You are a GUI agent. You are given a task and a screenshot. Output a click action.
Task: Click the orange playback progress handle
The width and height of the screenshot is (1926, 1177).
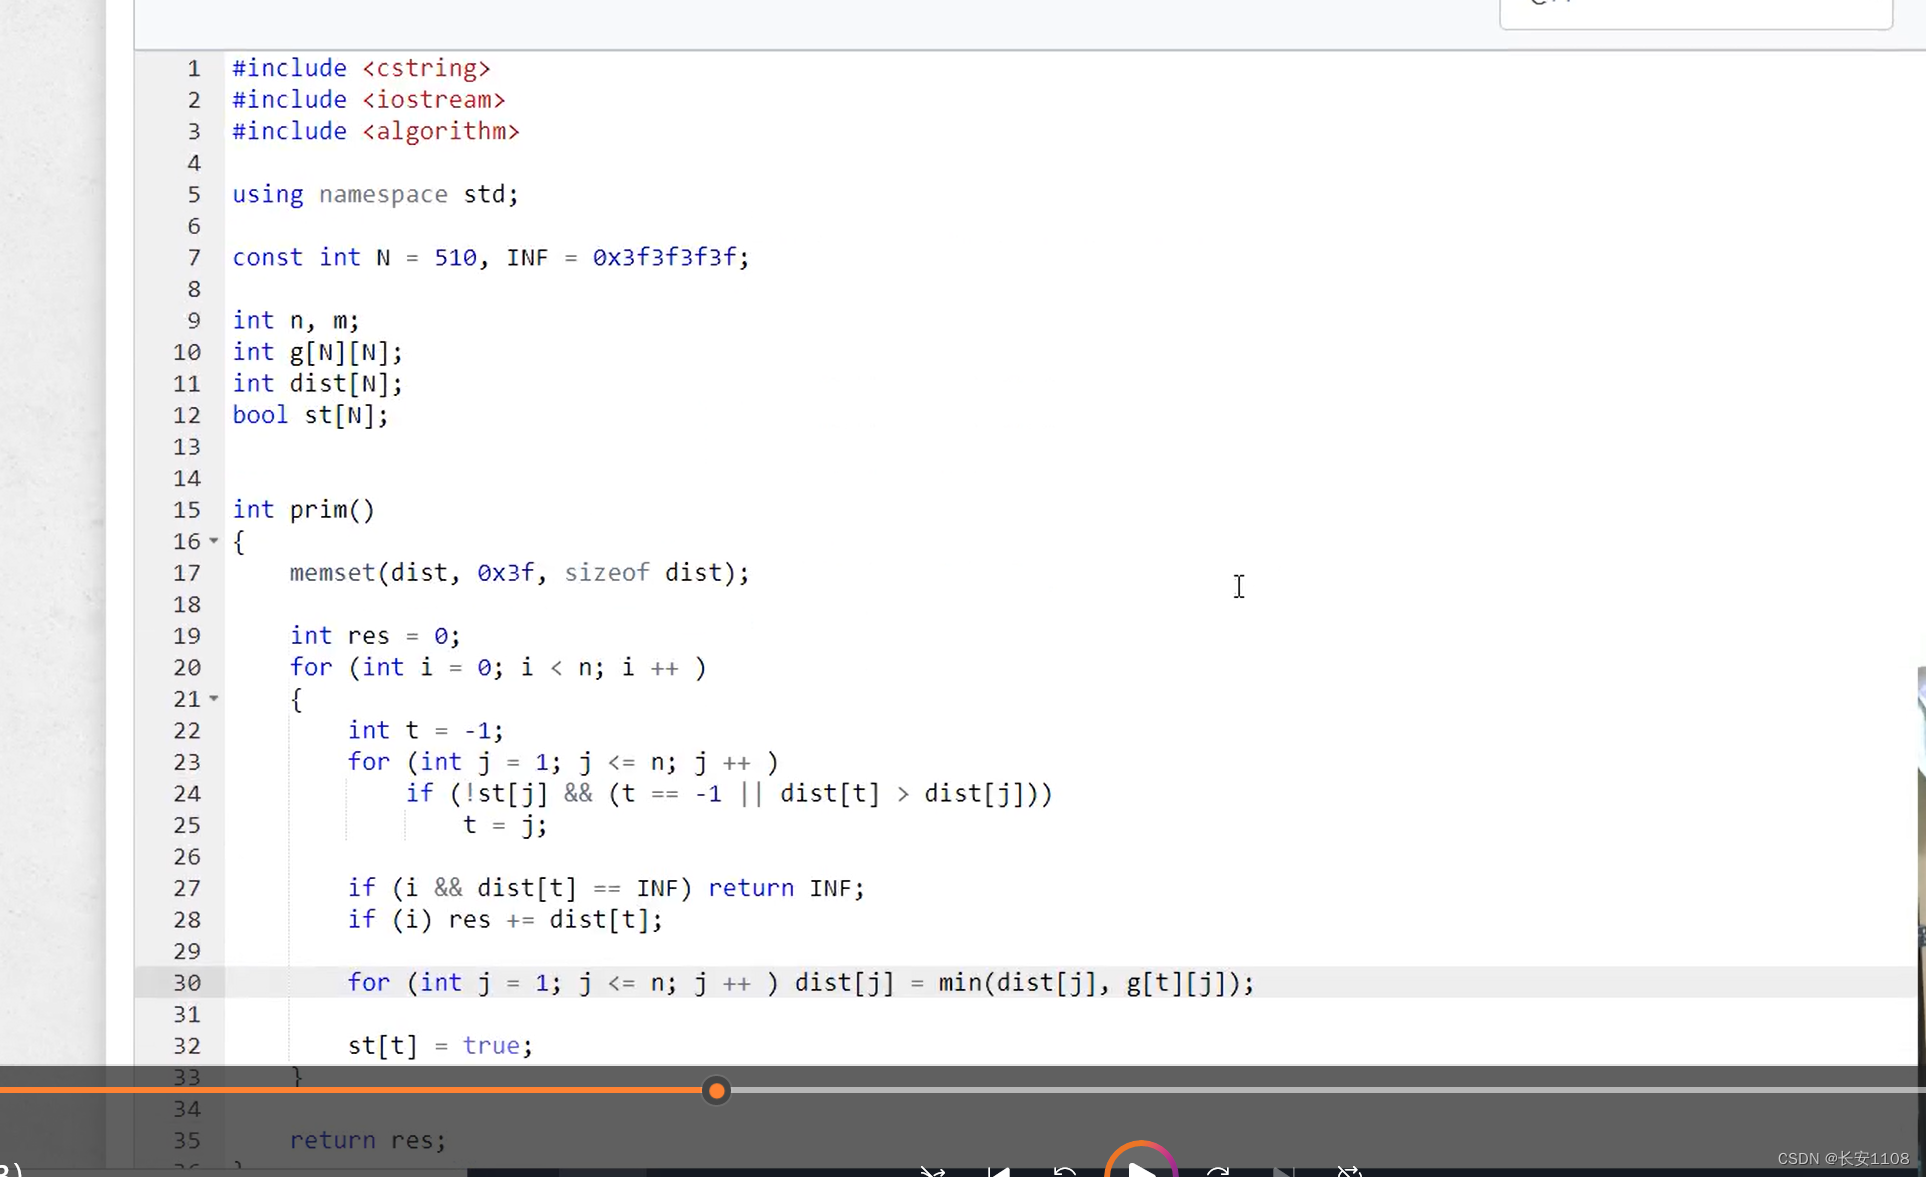coord(716,1091)
